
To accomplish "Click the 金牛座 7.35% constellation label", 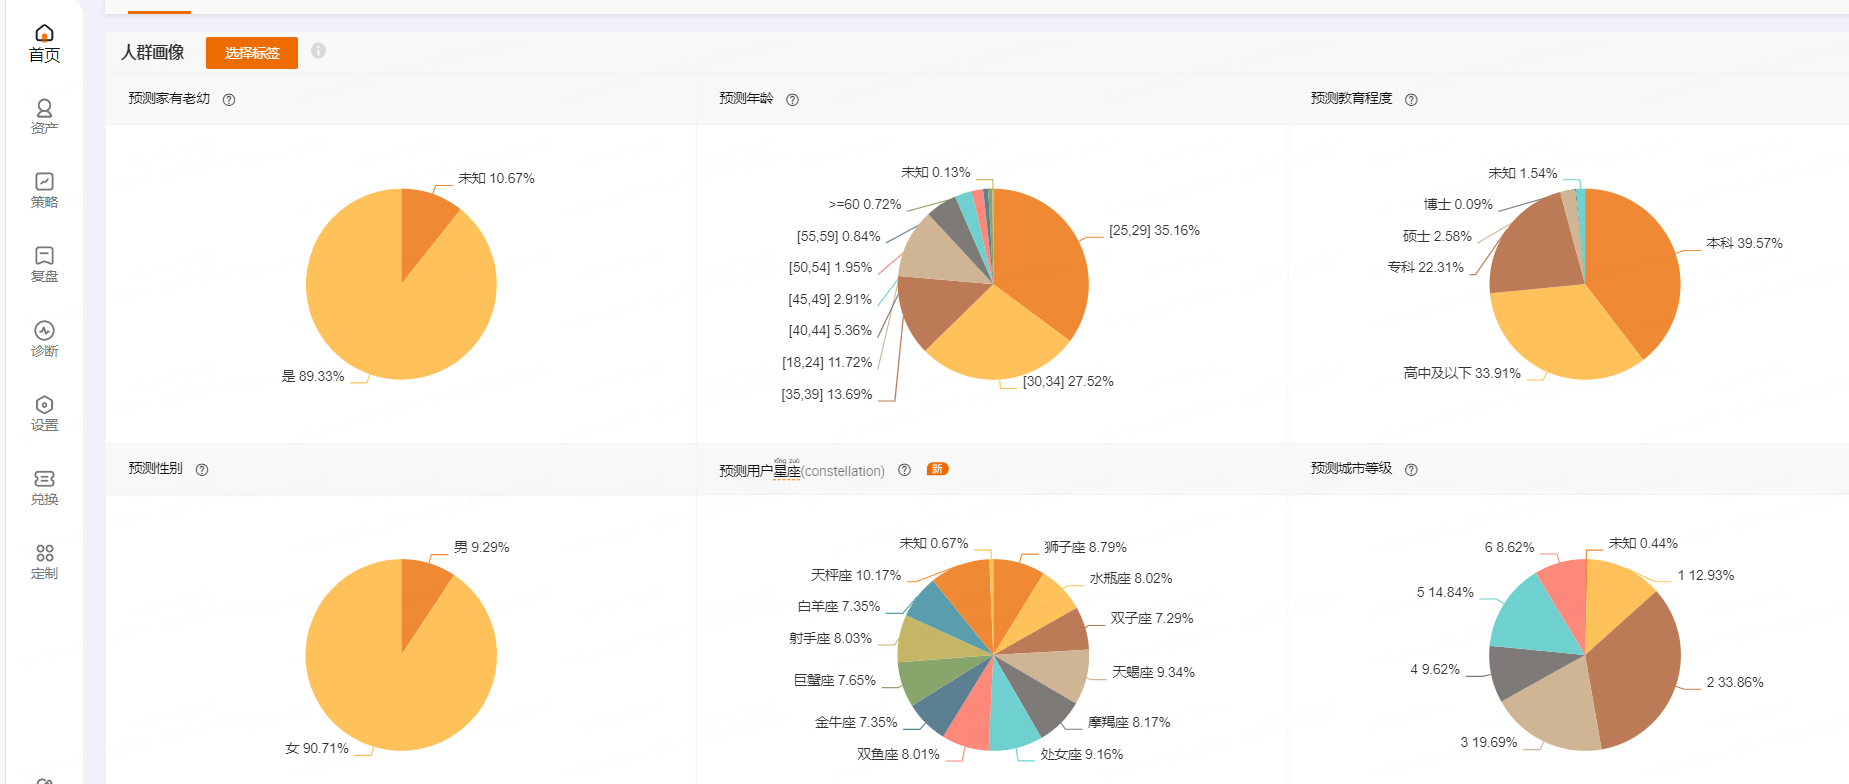I will [856, 722].
